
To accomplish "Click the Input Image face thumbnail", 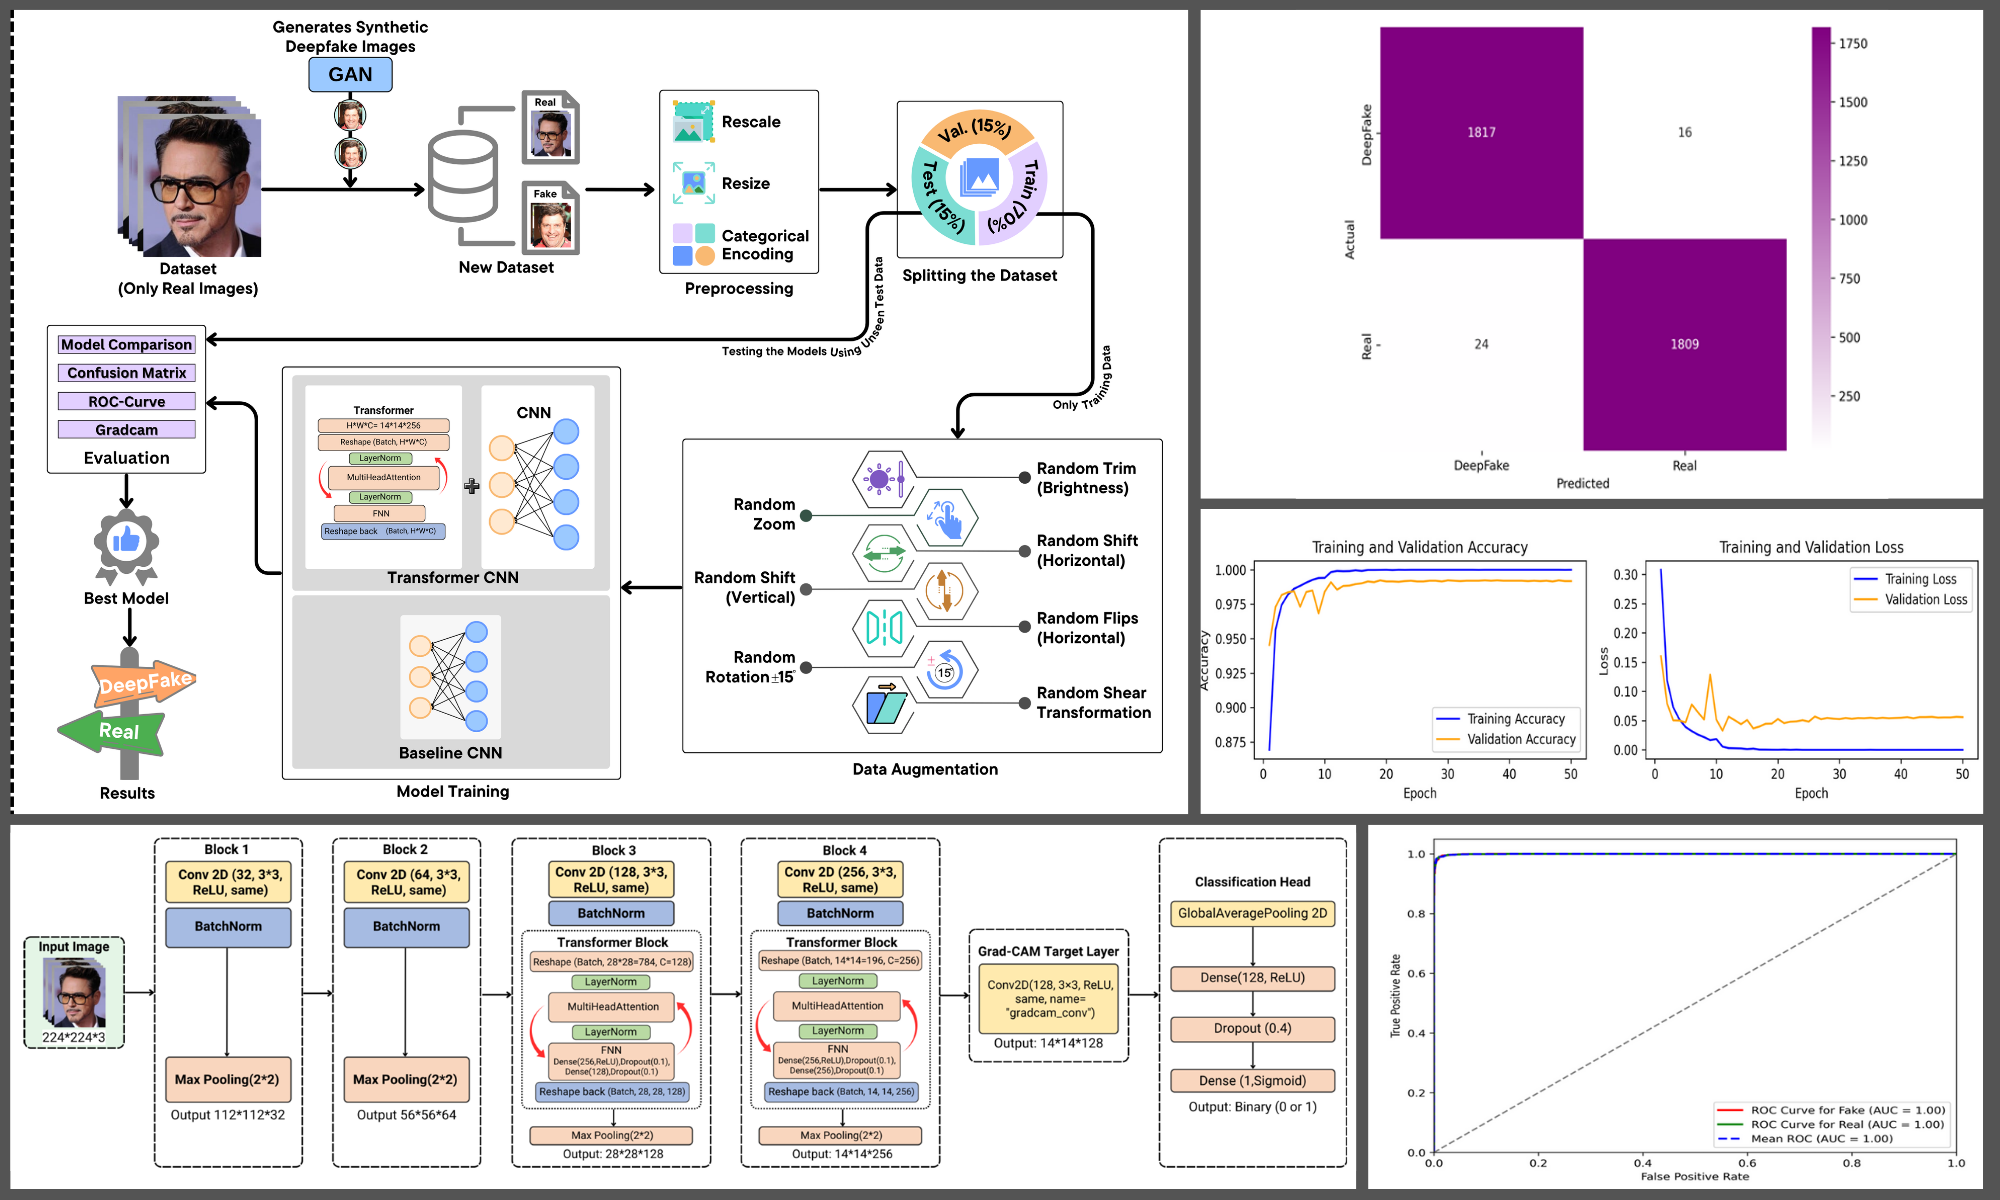I will point(74,992).
